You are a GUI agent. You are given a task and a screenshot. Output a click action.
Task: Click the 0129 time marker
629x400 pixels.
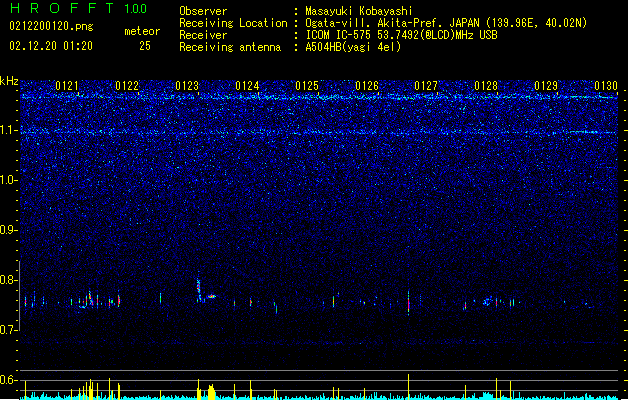(546, 86)
